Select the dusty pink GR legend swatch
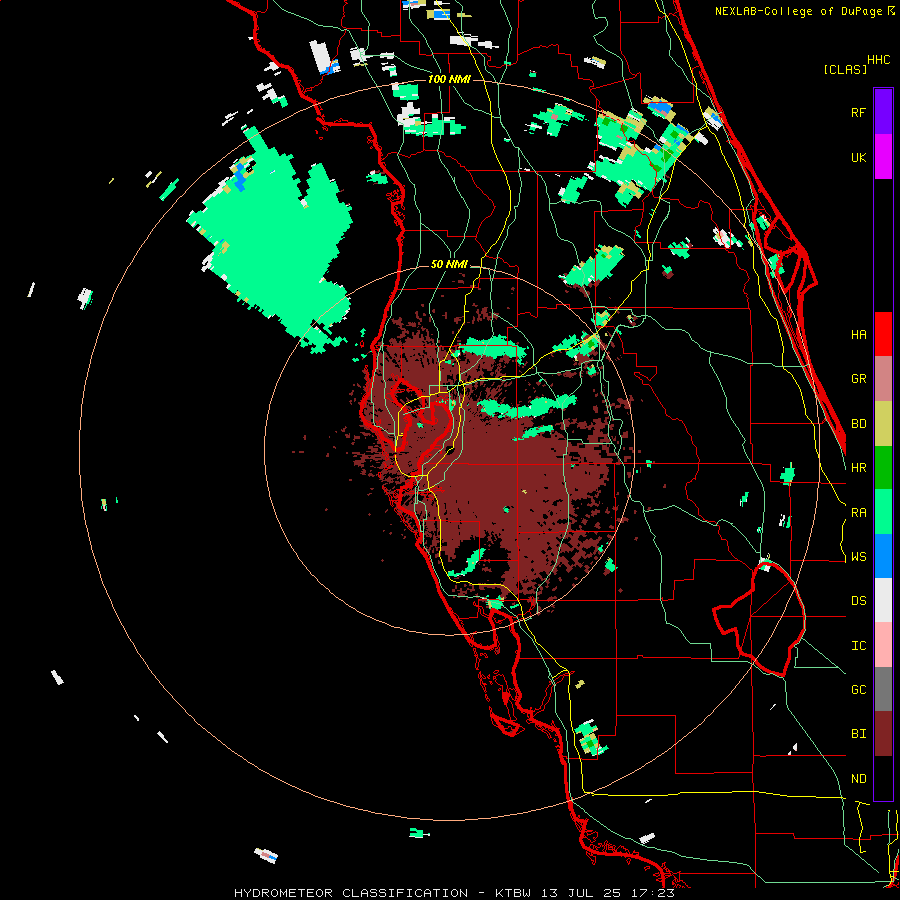Viewport: 900px width, 900px height. tap(883, 379)
